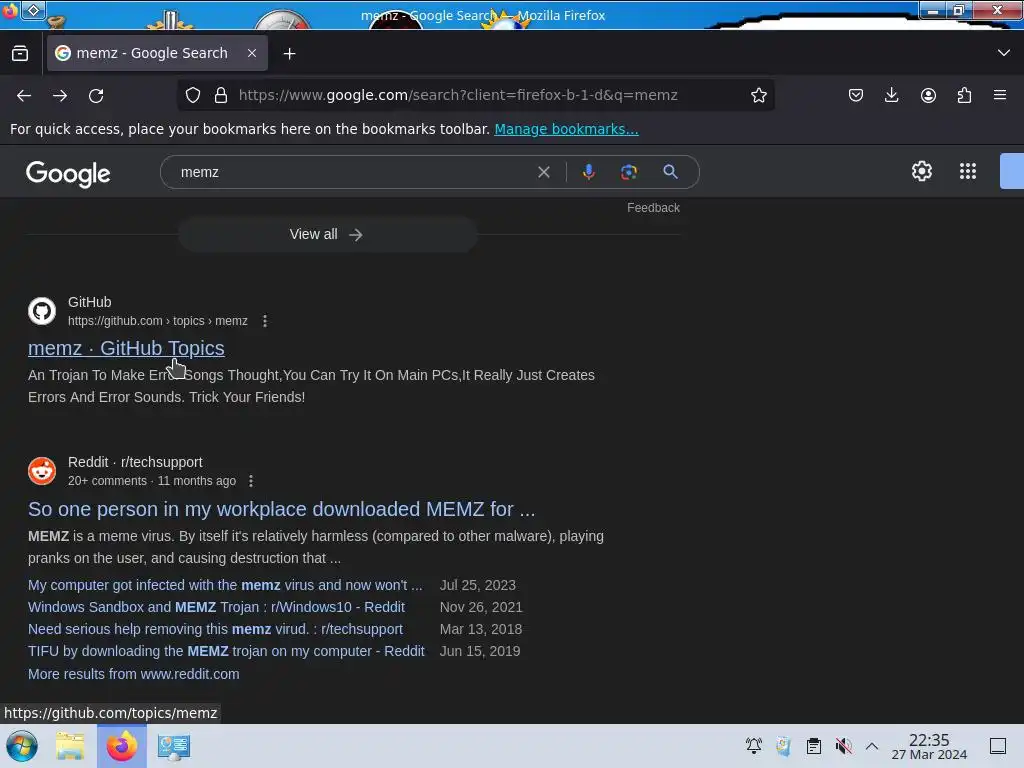Open options for Reddit result
The image size is (1024, 768).
pyautogui.click(x=251, y=481)
